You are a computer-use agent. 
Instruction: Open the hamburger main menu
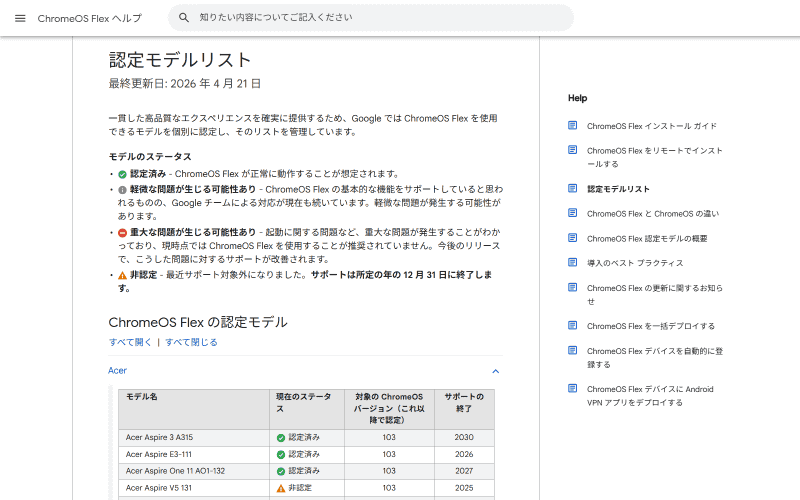(20, 18)
